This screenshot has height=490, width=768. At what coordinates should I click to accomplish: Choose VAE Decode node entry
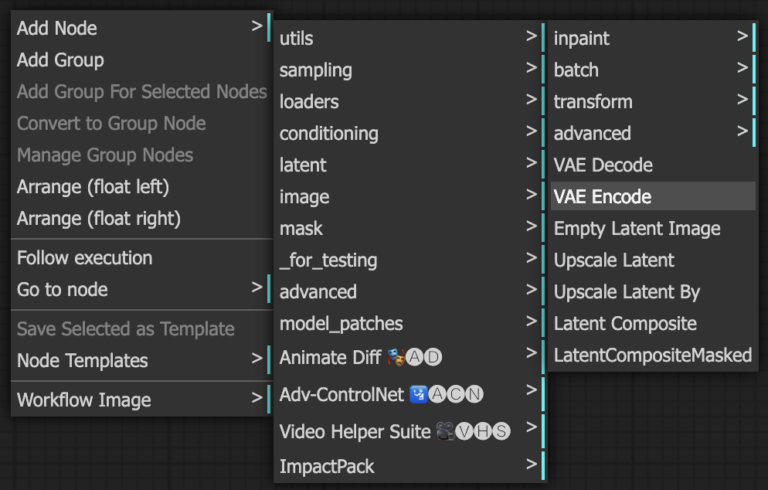602,165
